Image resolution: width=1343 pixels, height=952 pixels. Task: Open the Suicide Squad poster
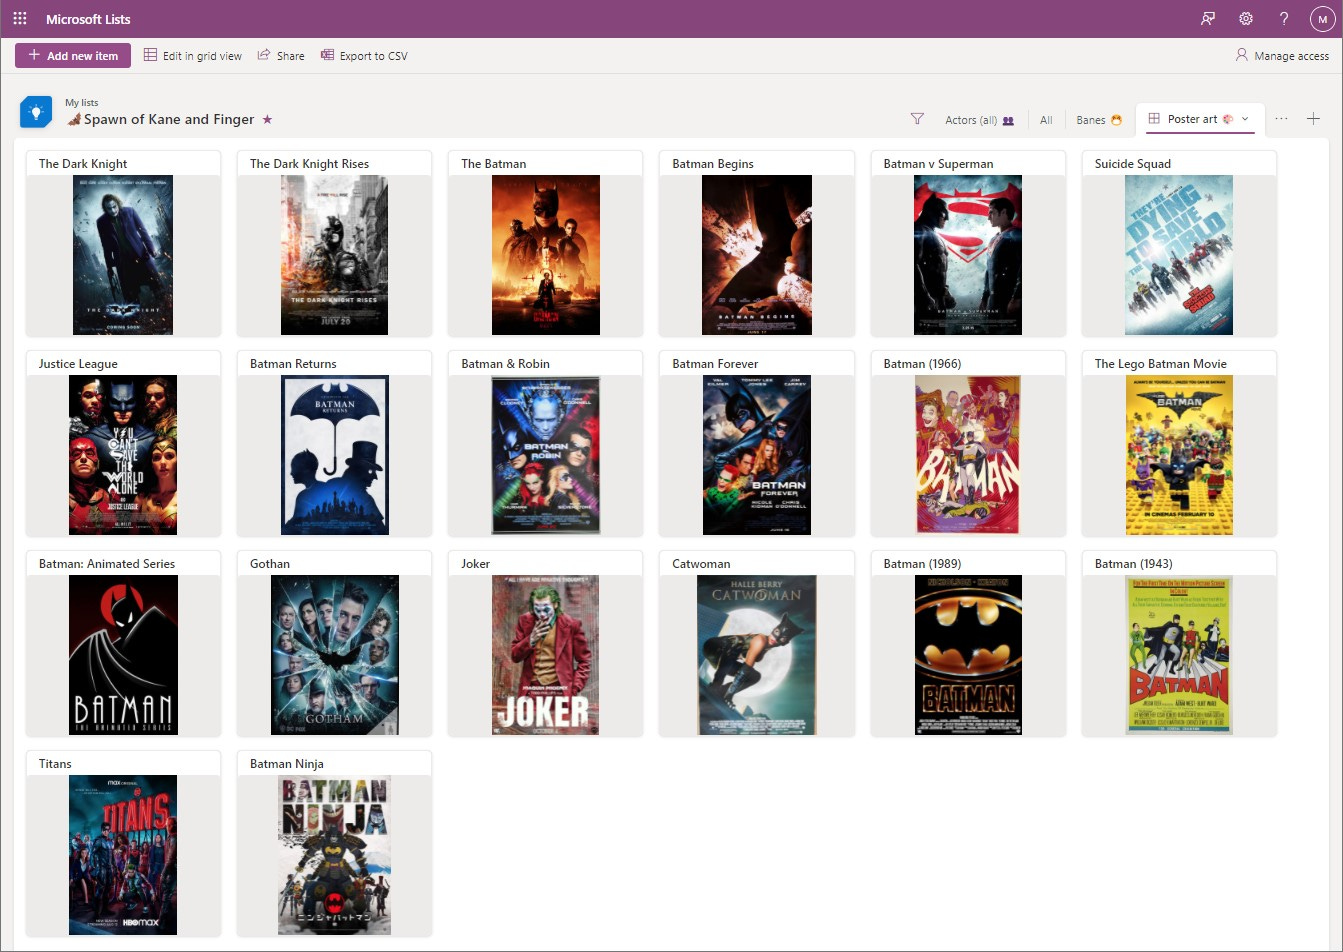pos(1179,255)
